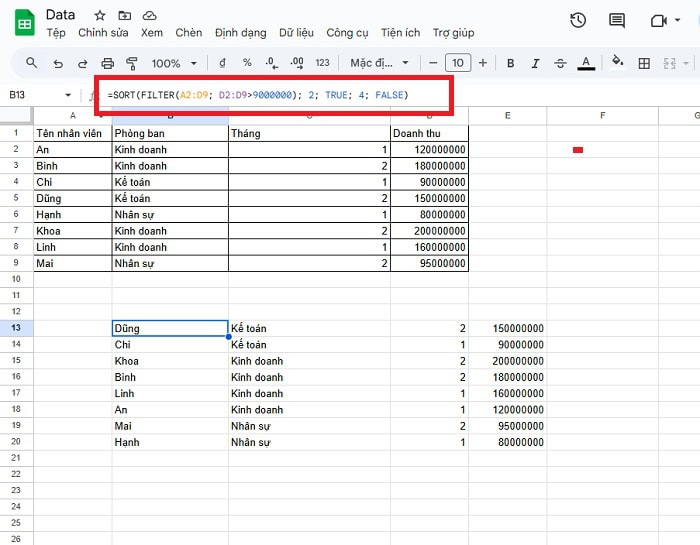
Task: Toggle strikethrough formatting
Action: (x=560, y=63)
